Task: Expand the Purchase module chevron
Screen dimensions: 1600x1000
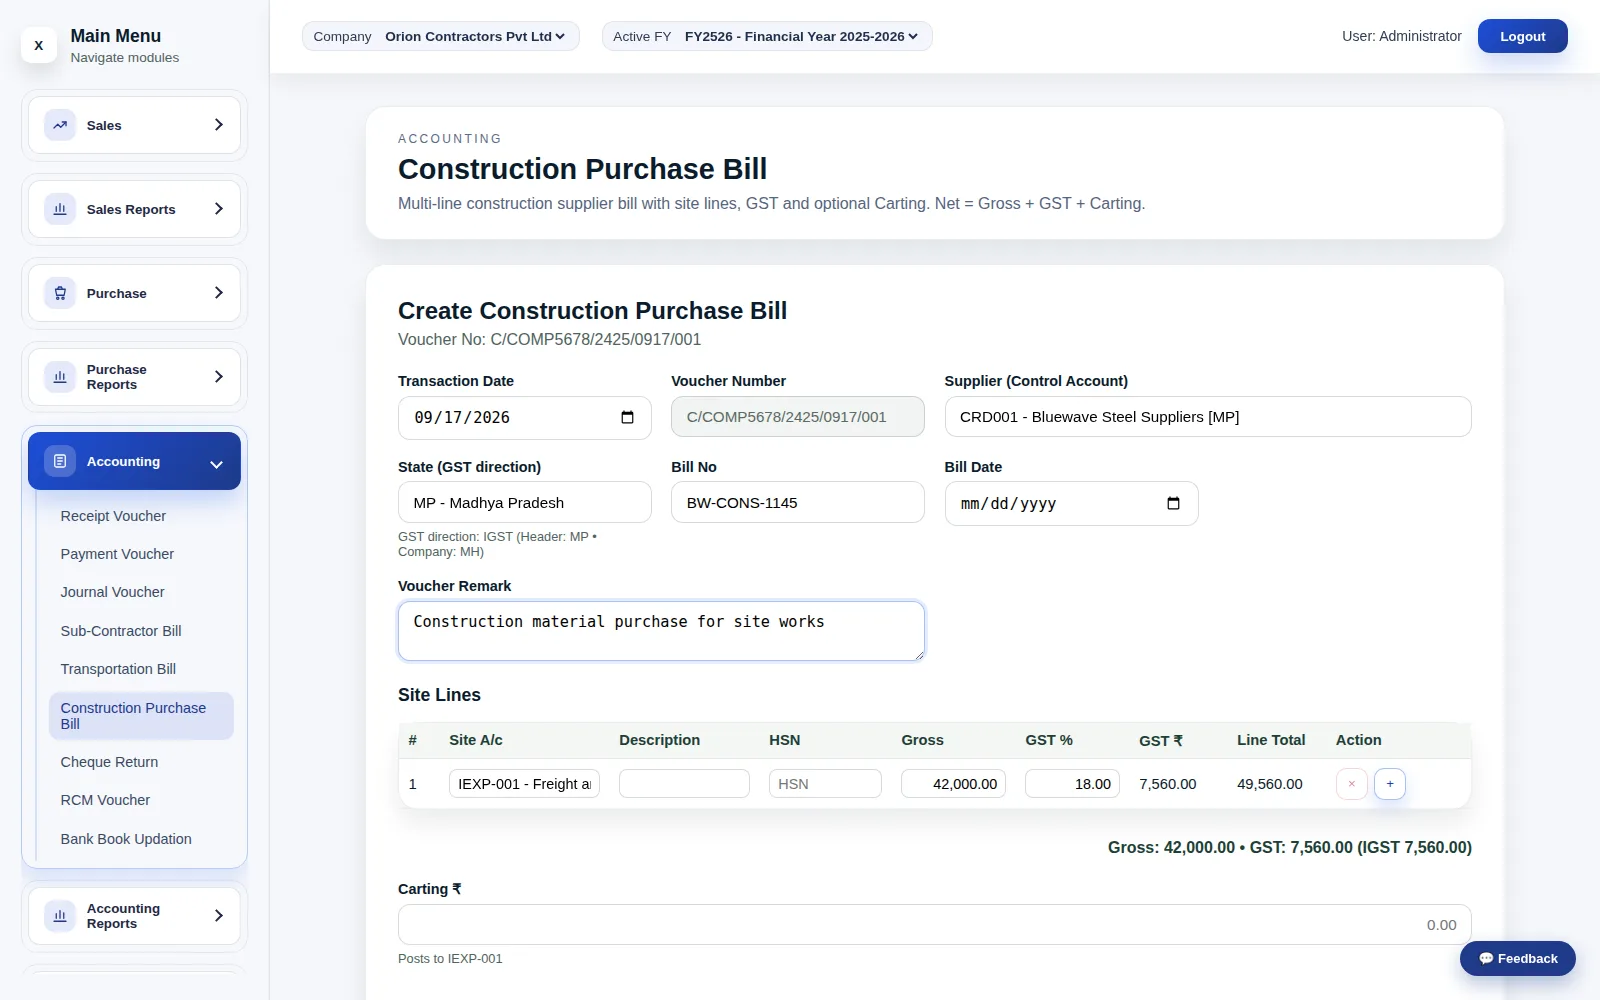Action: tap(219, 293)
